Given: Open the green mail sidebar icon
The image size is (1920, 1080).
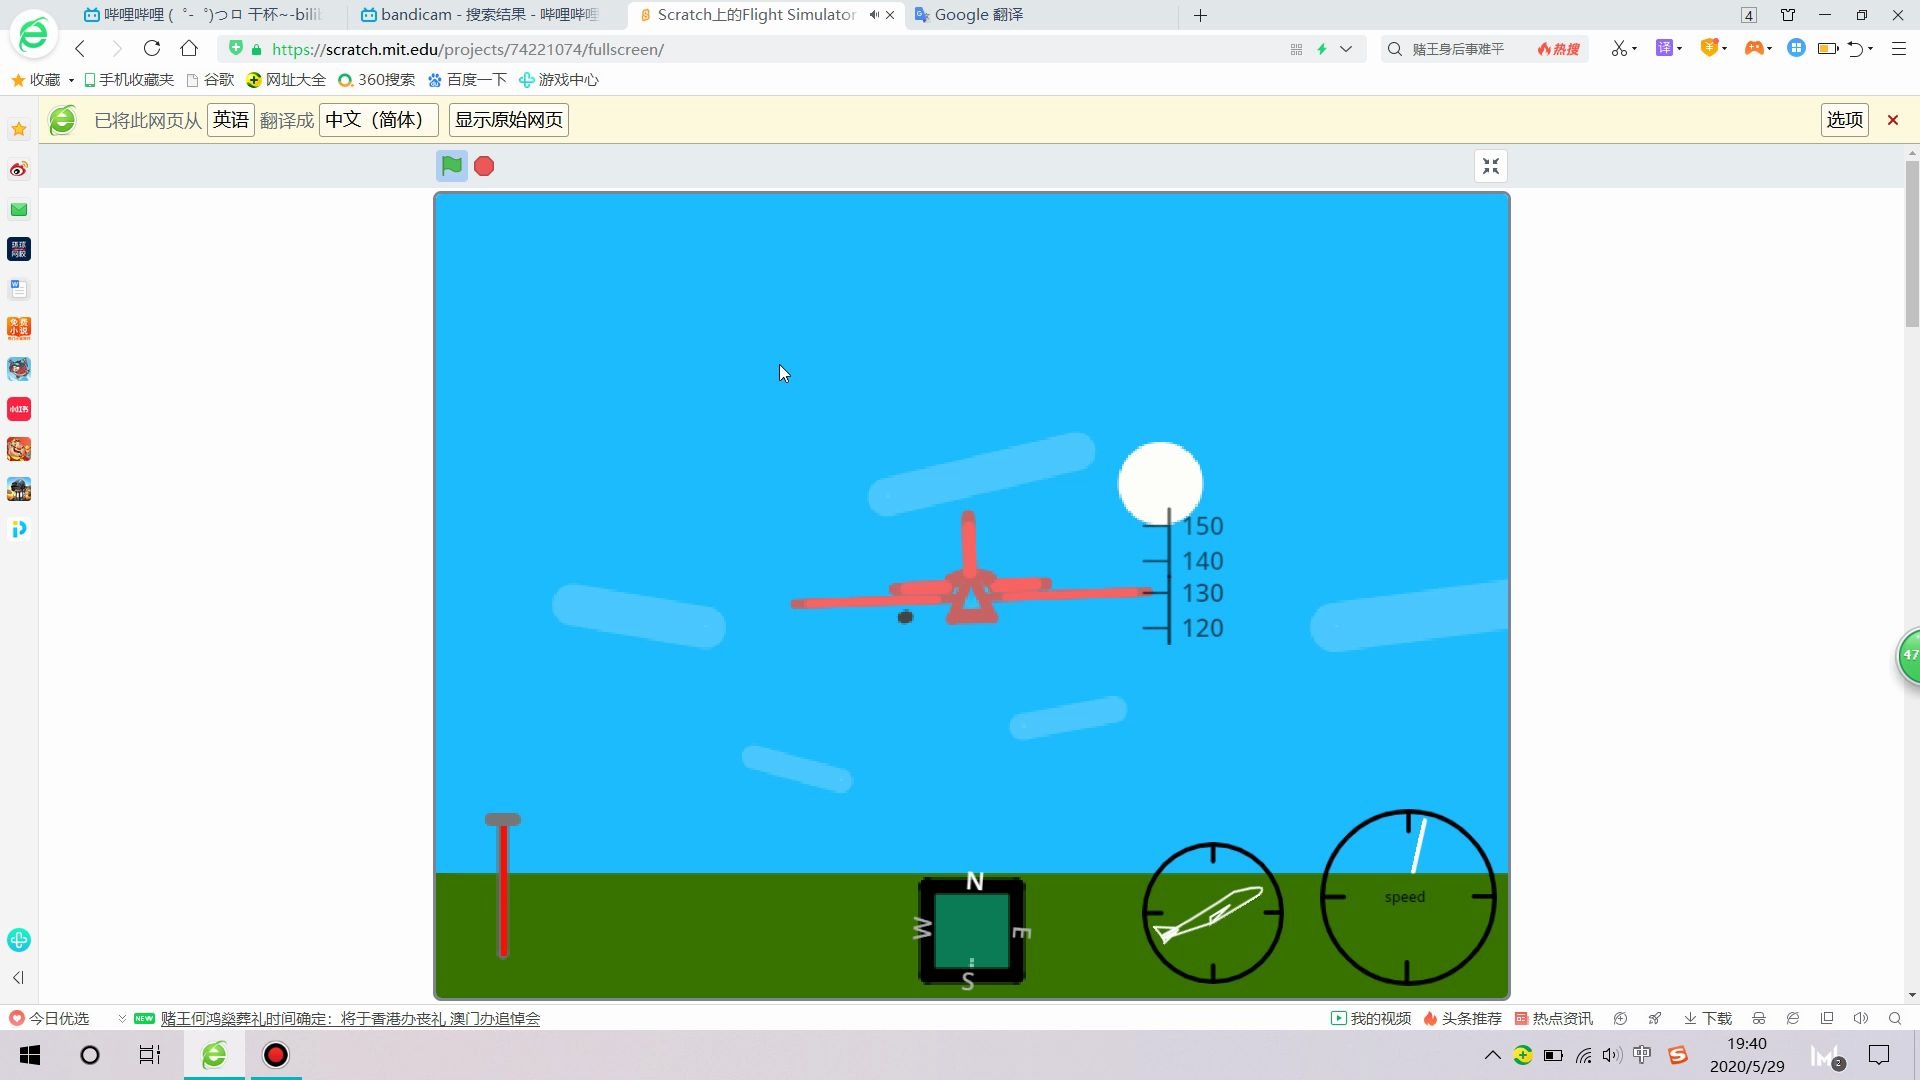Looking at the screenshot, I should (19, 209).
